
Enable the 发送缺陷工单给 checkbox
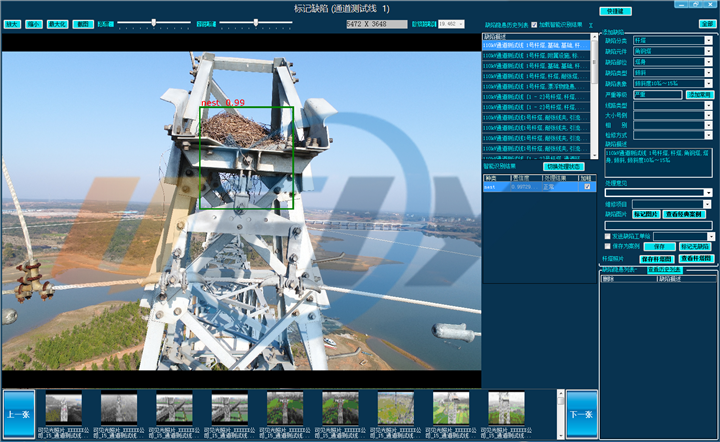(608, 236)
